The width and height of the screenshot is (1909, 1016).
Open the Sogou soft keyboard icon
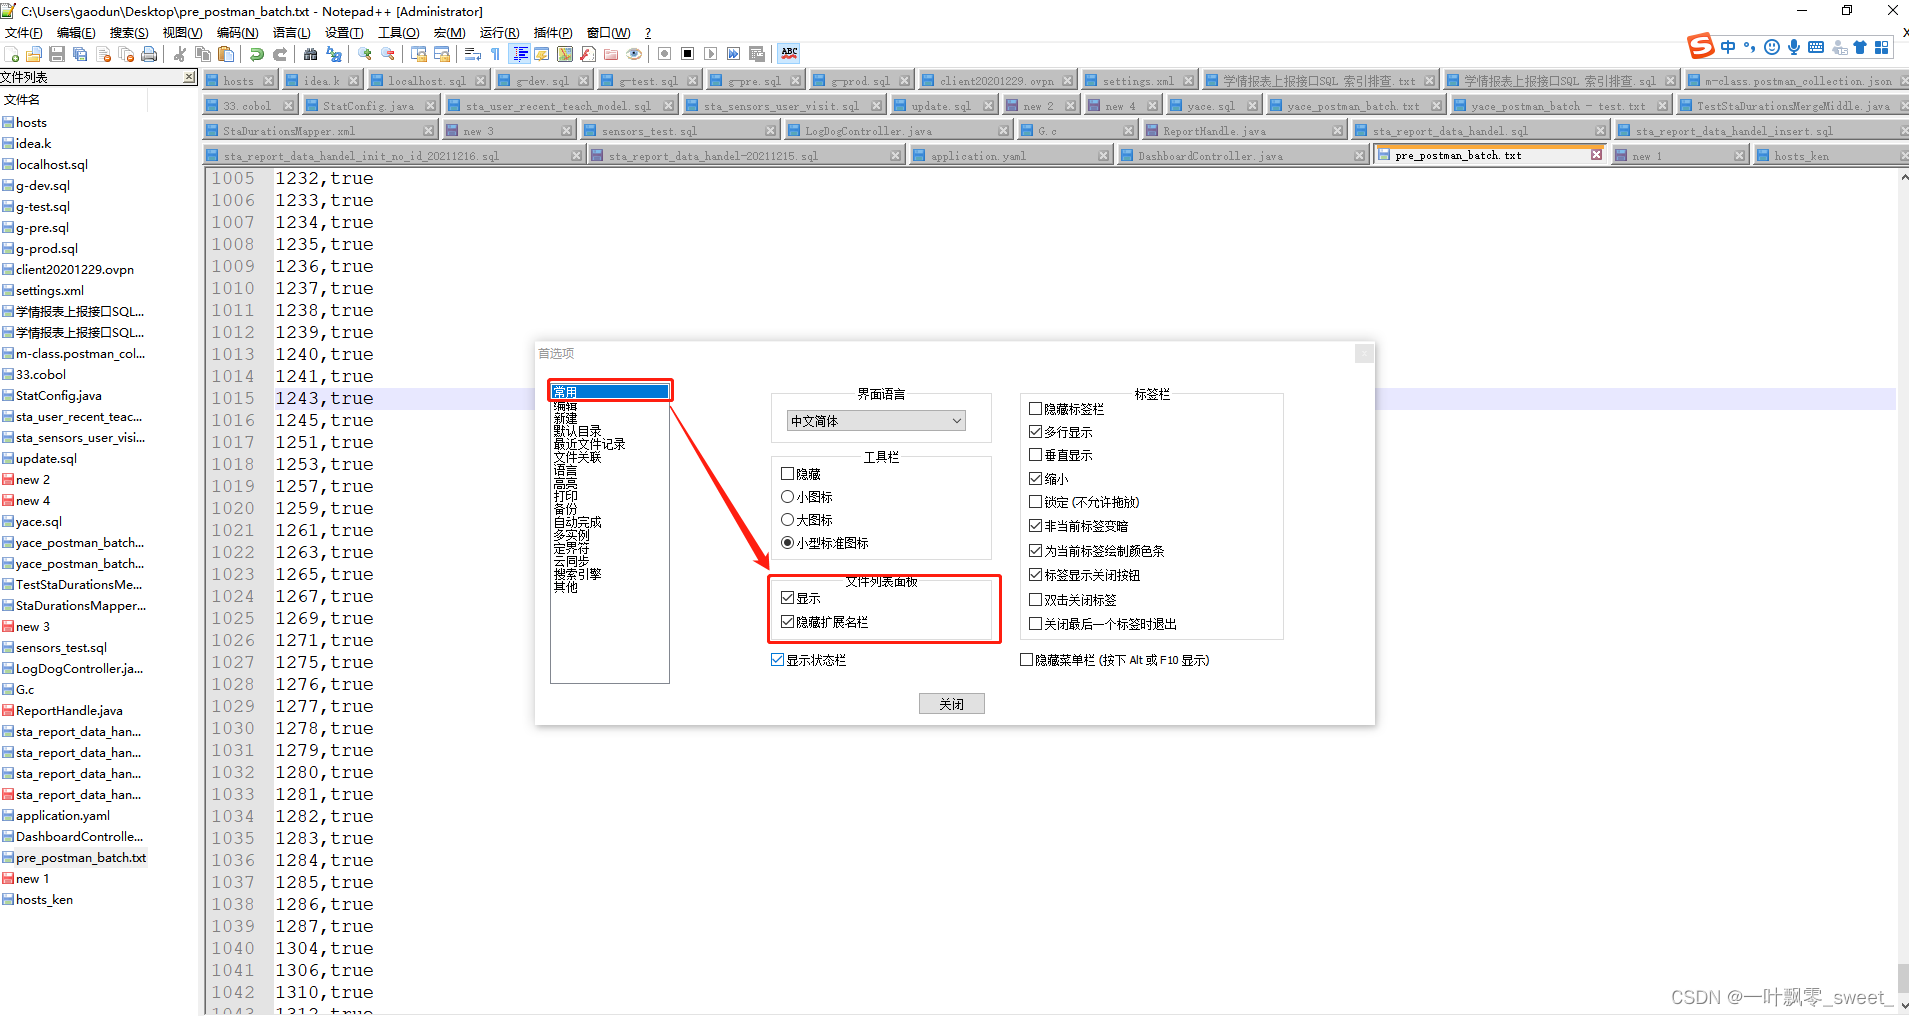tap(1816, 47)
